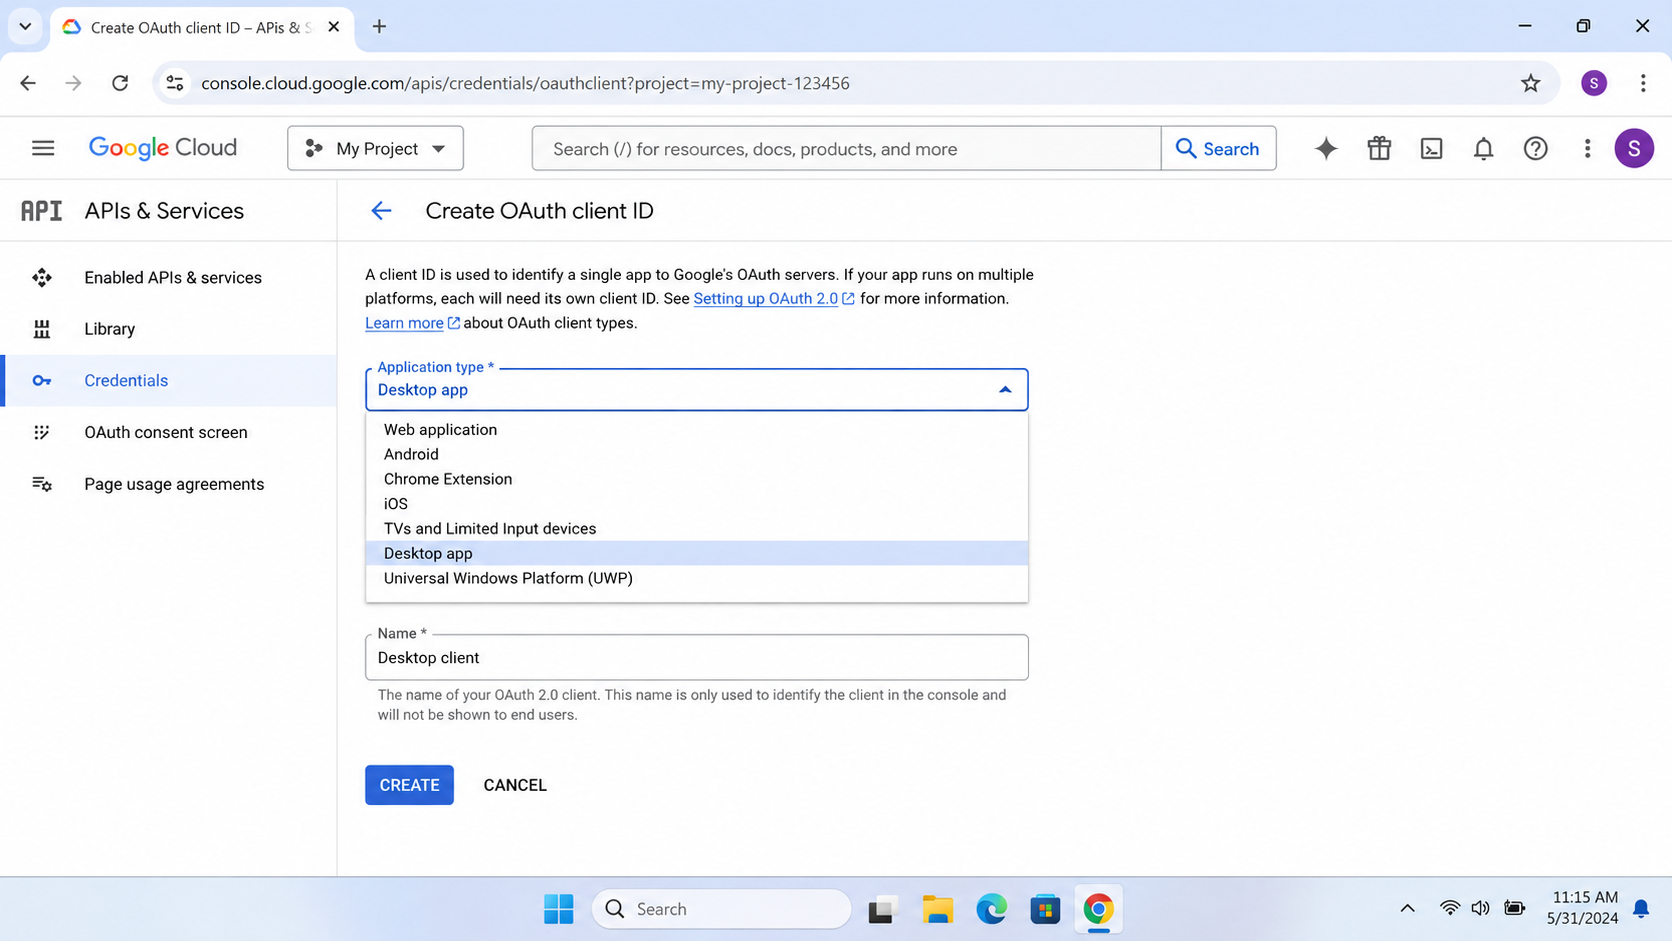Open the Chrome three-dot menu
1672x941 pixels.
pos(1643,83)
